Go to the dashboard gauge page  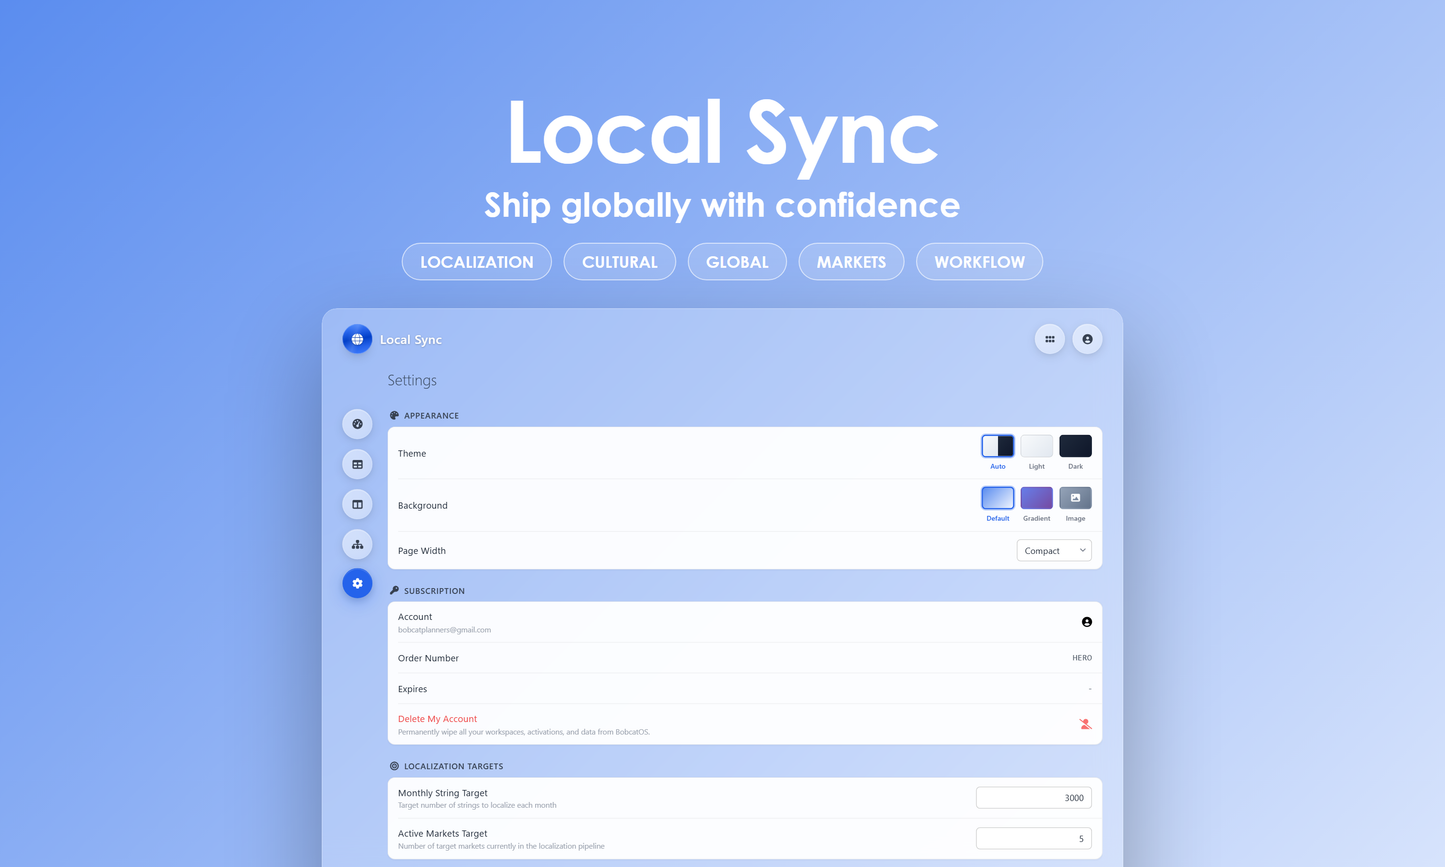(357, 424)
